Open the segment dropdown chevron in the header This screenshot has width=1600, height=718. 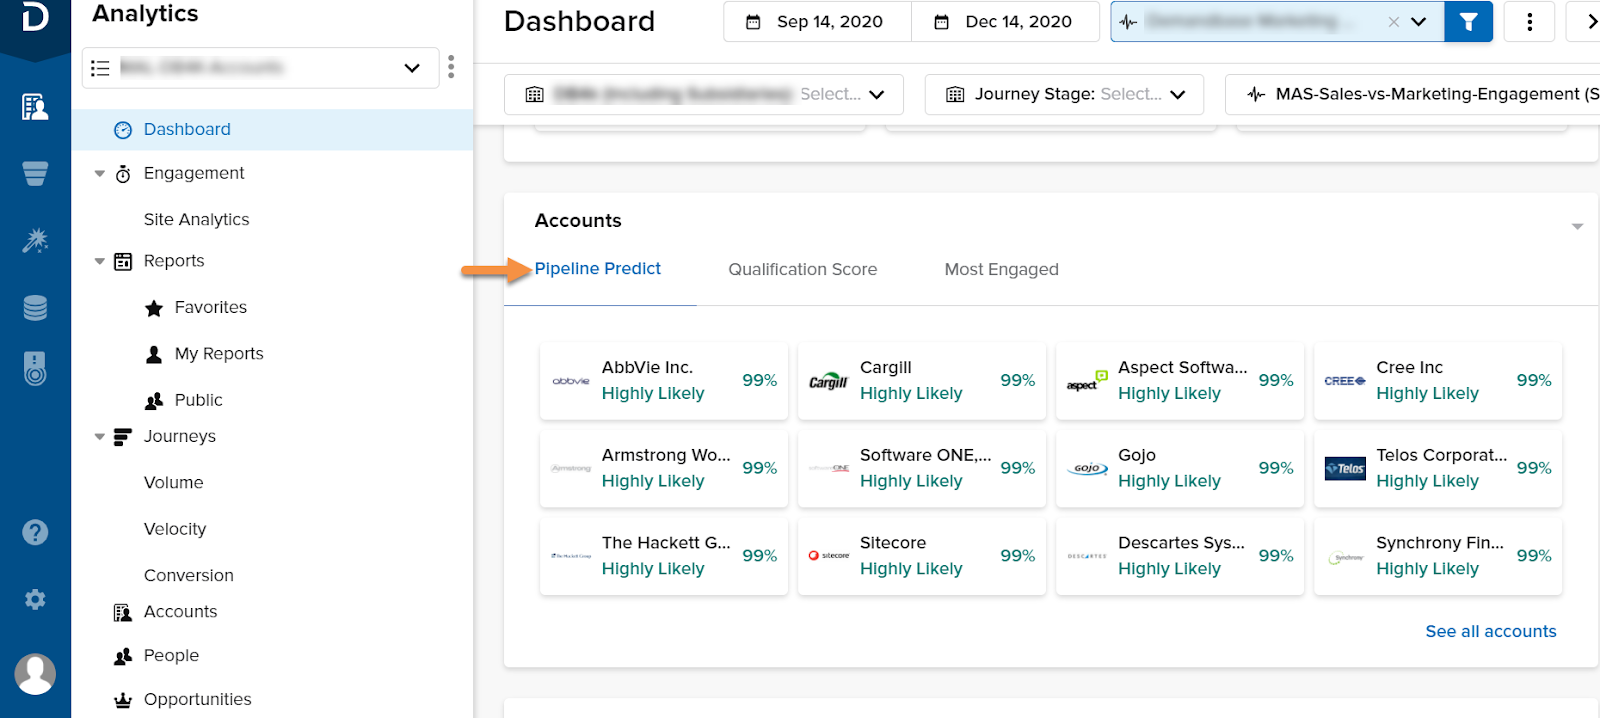point(1419,22)
